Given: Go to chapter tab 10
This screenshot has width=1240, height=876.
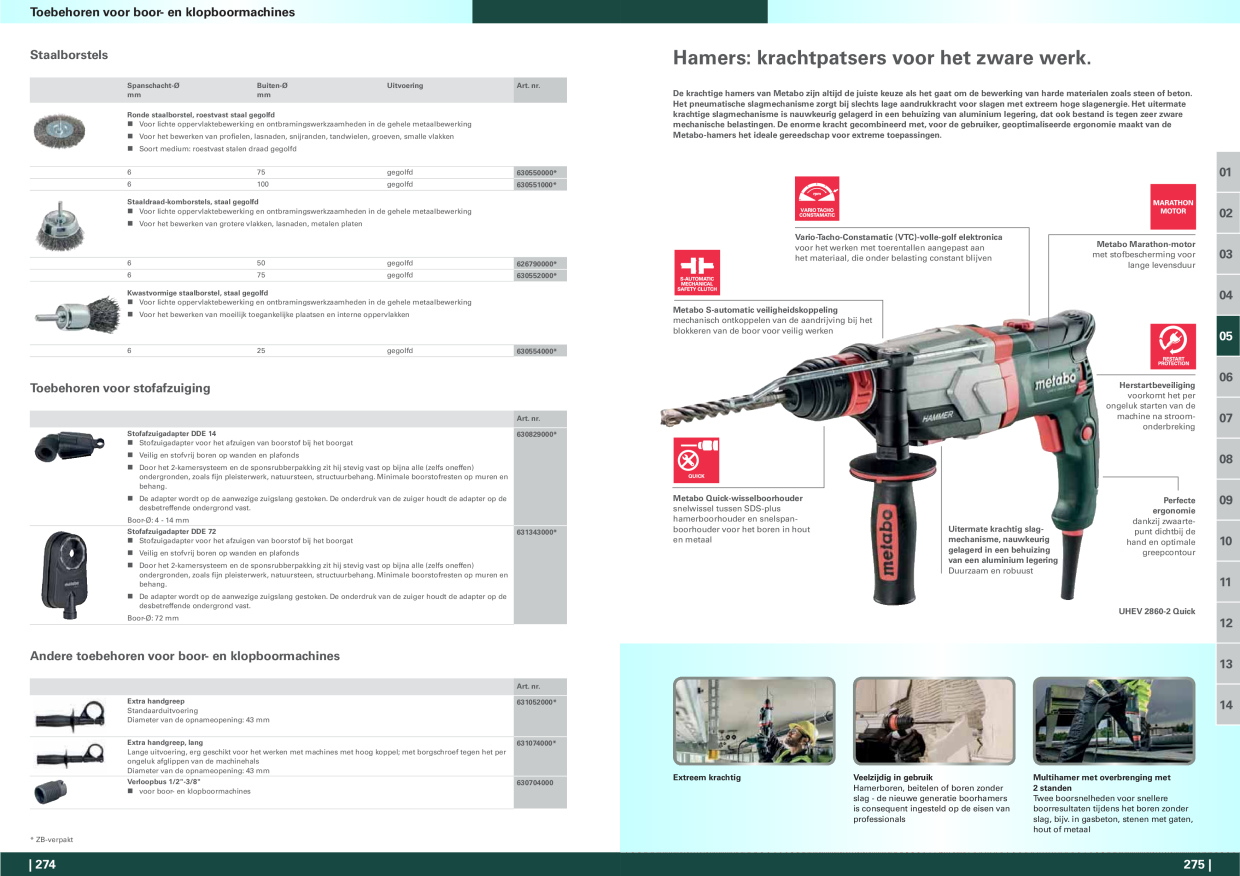Looking at the screenshot, I should tap(1226, 541).
